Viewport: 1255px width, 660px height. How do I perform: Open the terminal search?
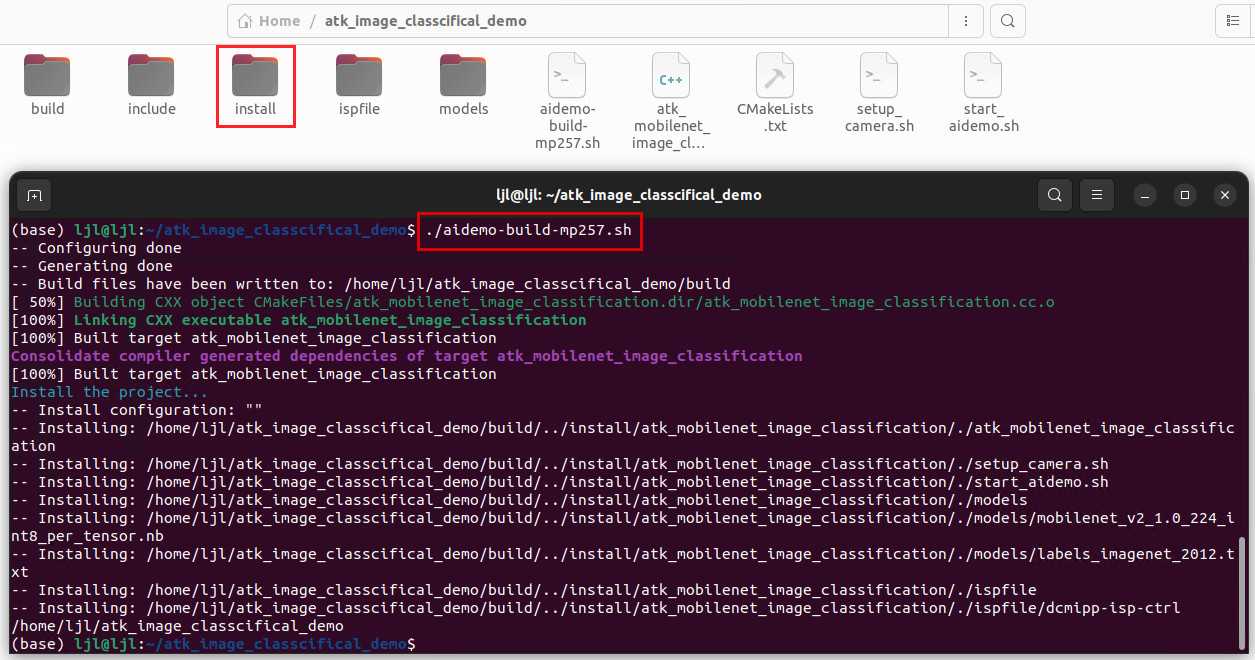point(1055,195)
